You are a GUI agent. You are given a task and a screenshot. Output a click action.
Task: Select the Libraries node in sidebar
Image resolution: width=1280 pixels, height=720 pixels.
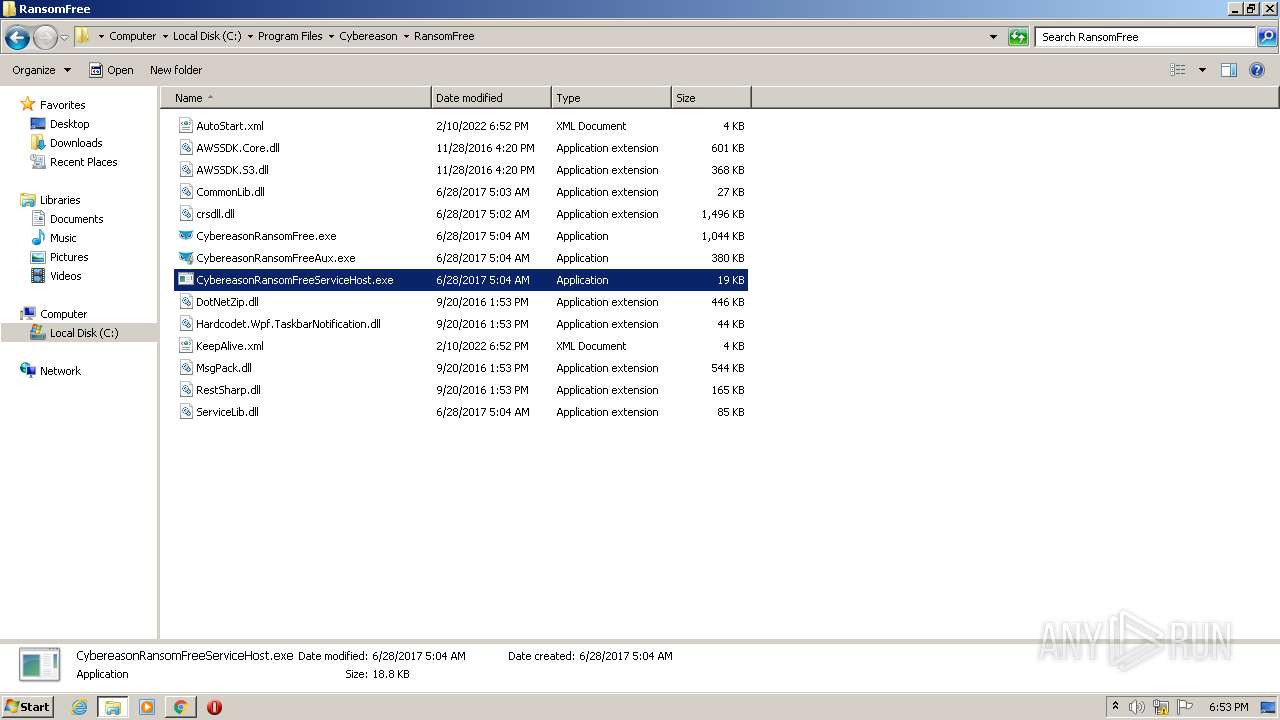[60, 200]
